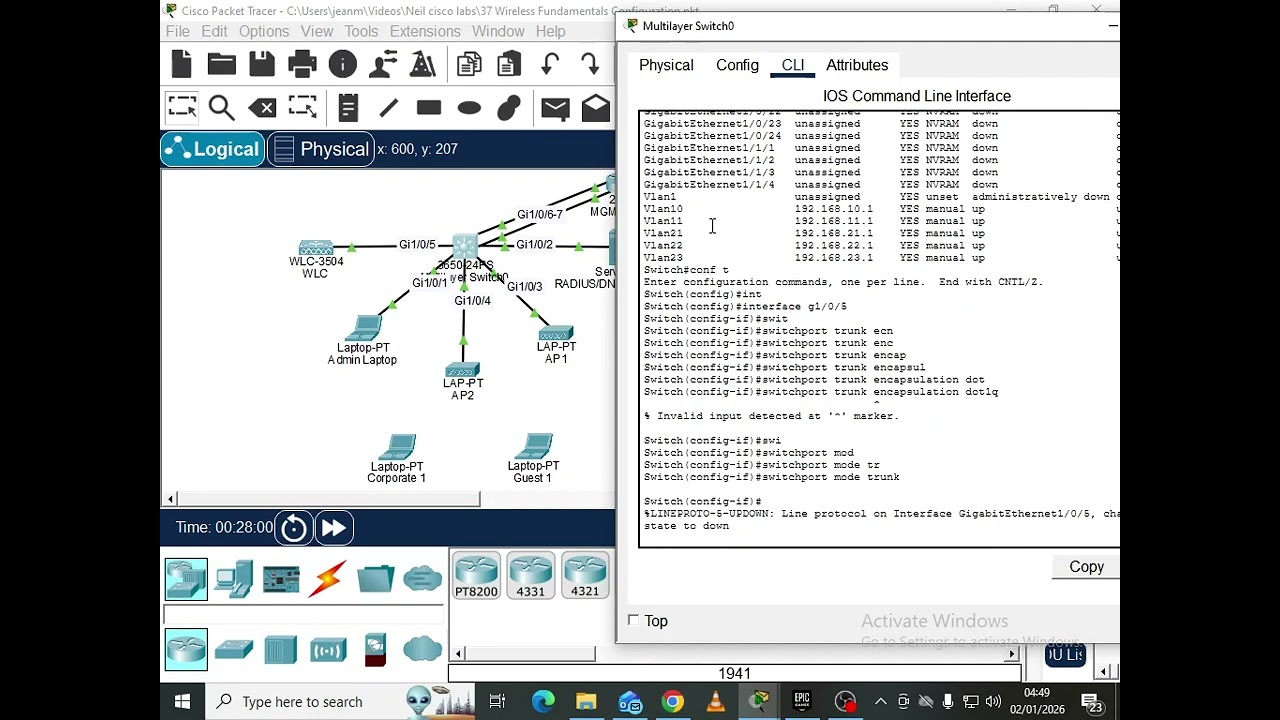Choose the Select tool
This screenshot has width=1280, height=720.
tap(182, 107)
